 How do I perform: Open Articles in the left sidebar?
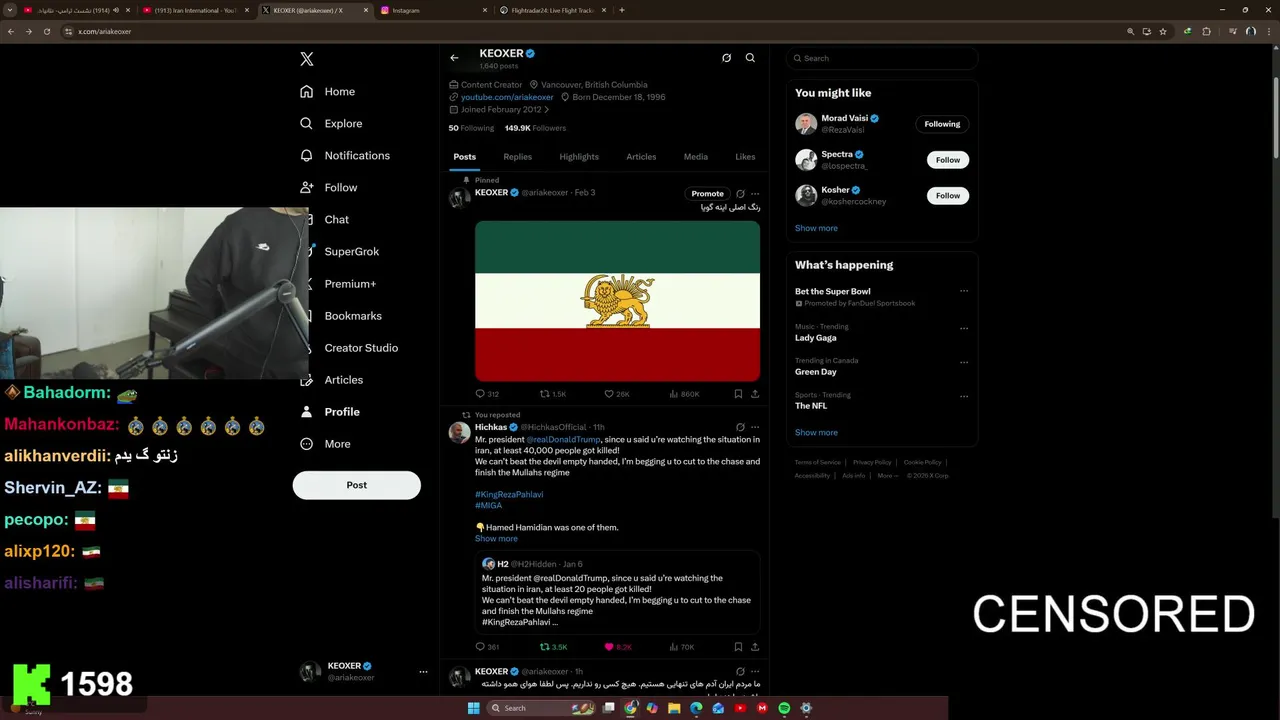(x=331, y=379)
